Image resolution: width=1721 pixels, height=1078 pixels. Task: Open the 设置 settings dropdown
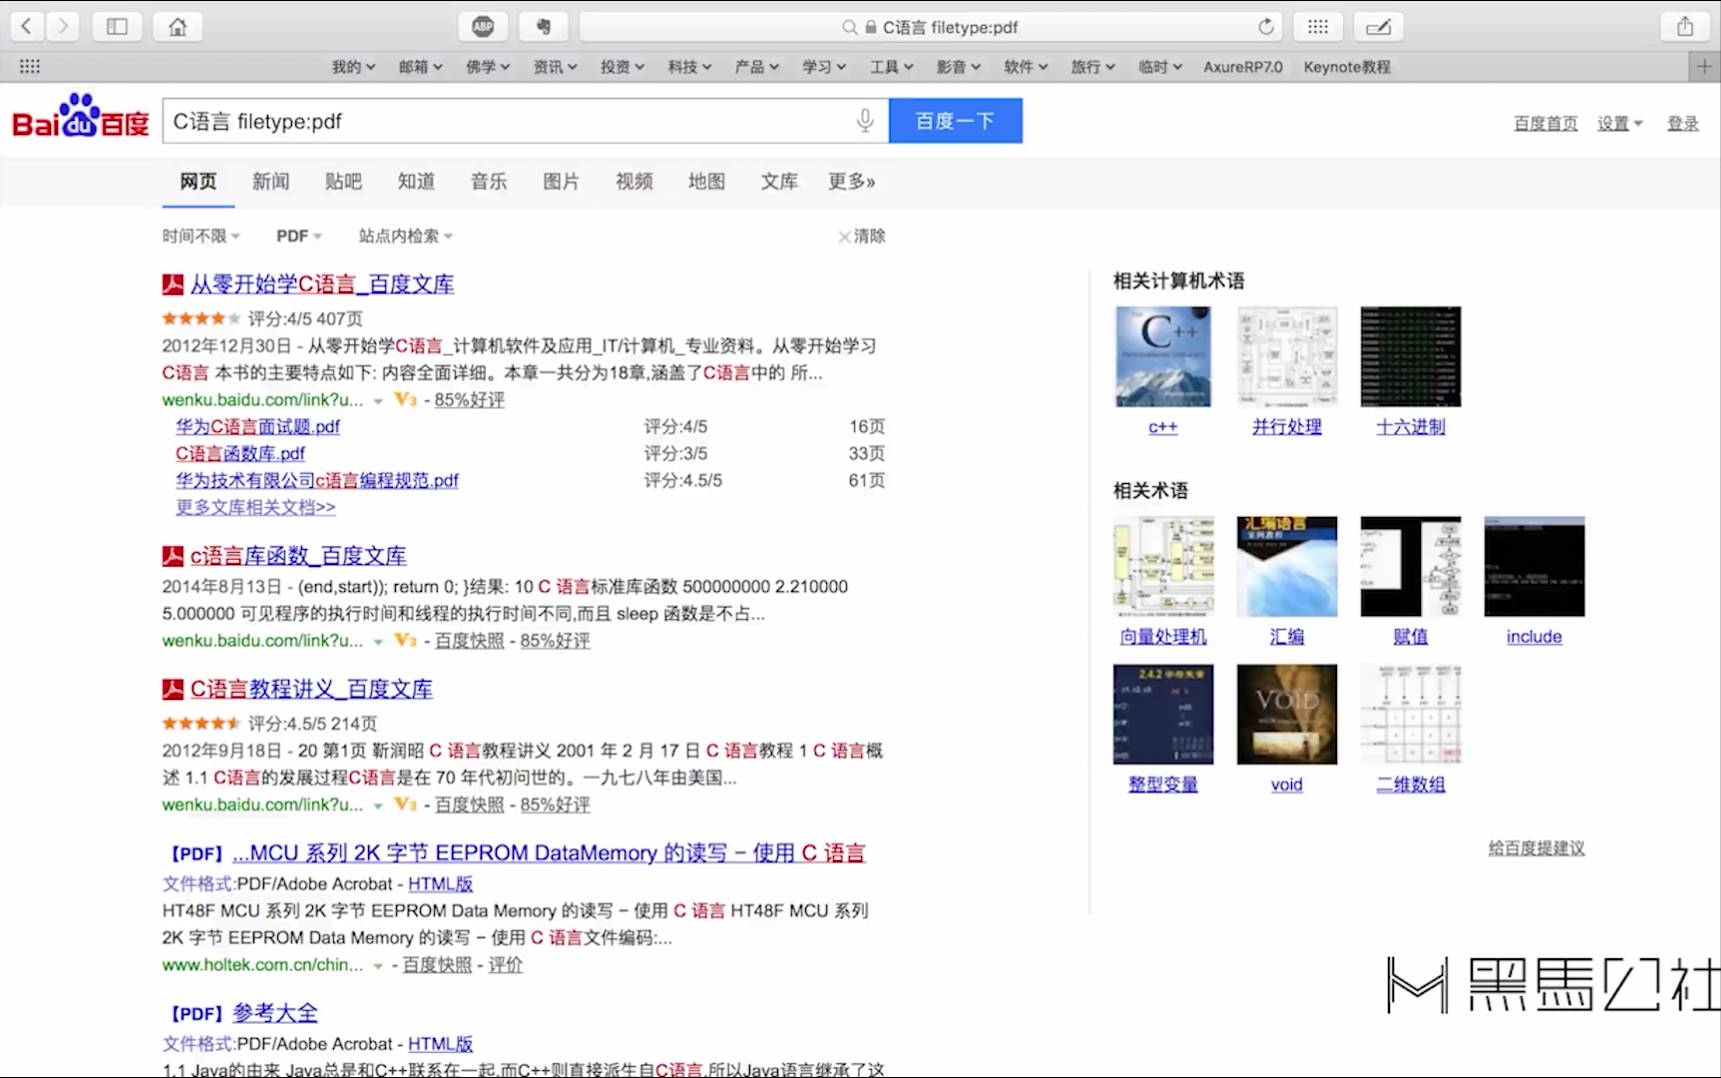[x=1619, y=123]
